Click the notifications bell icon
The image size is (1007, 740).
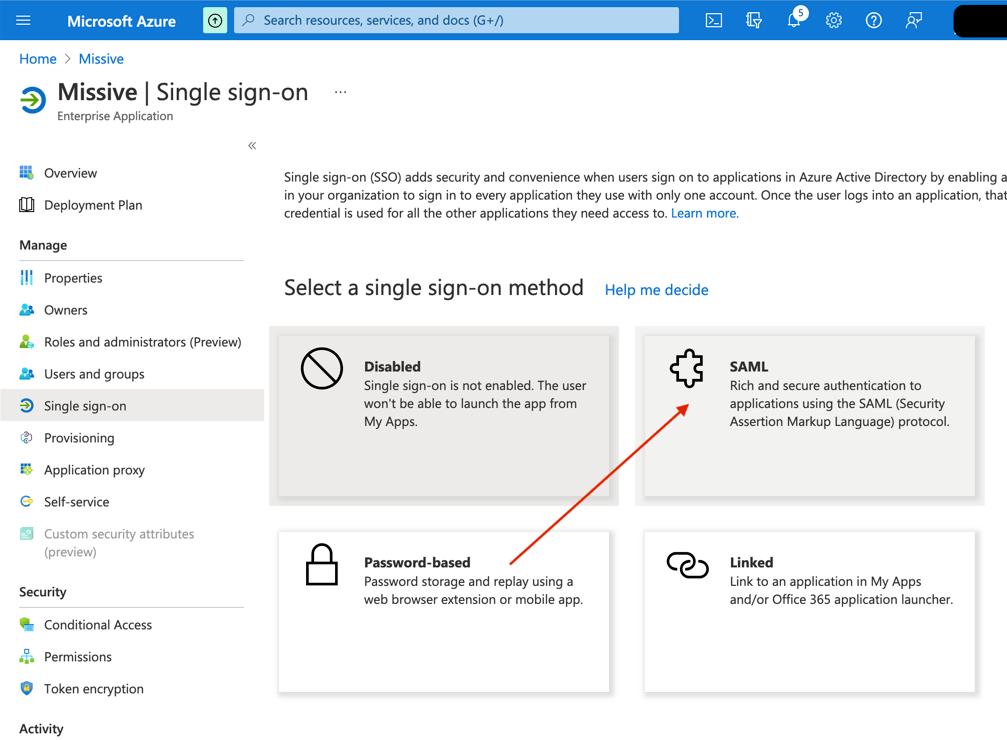[x=794, y=20]
